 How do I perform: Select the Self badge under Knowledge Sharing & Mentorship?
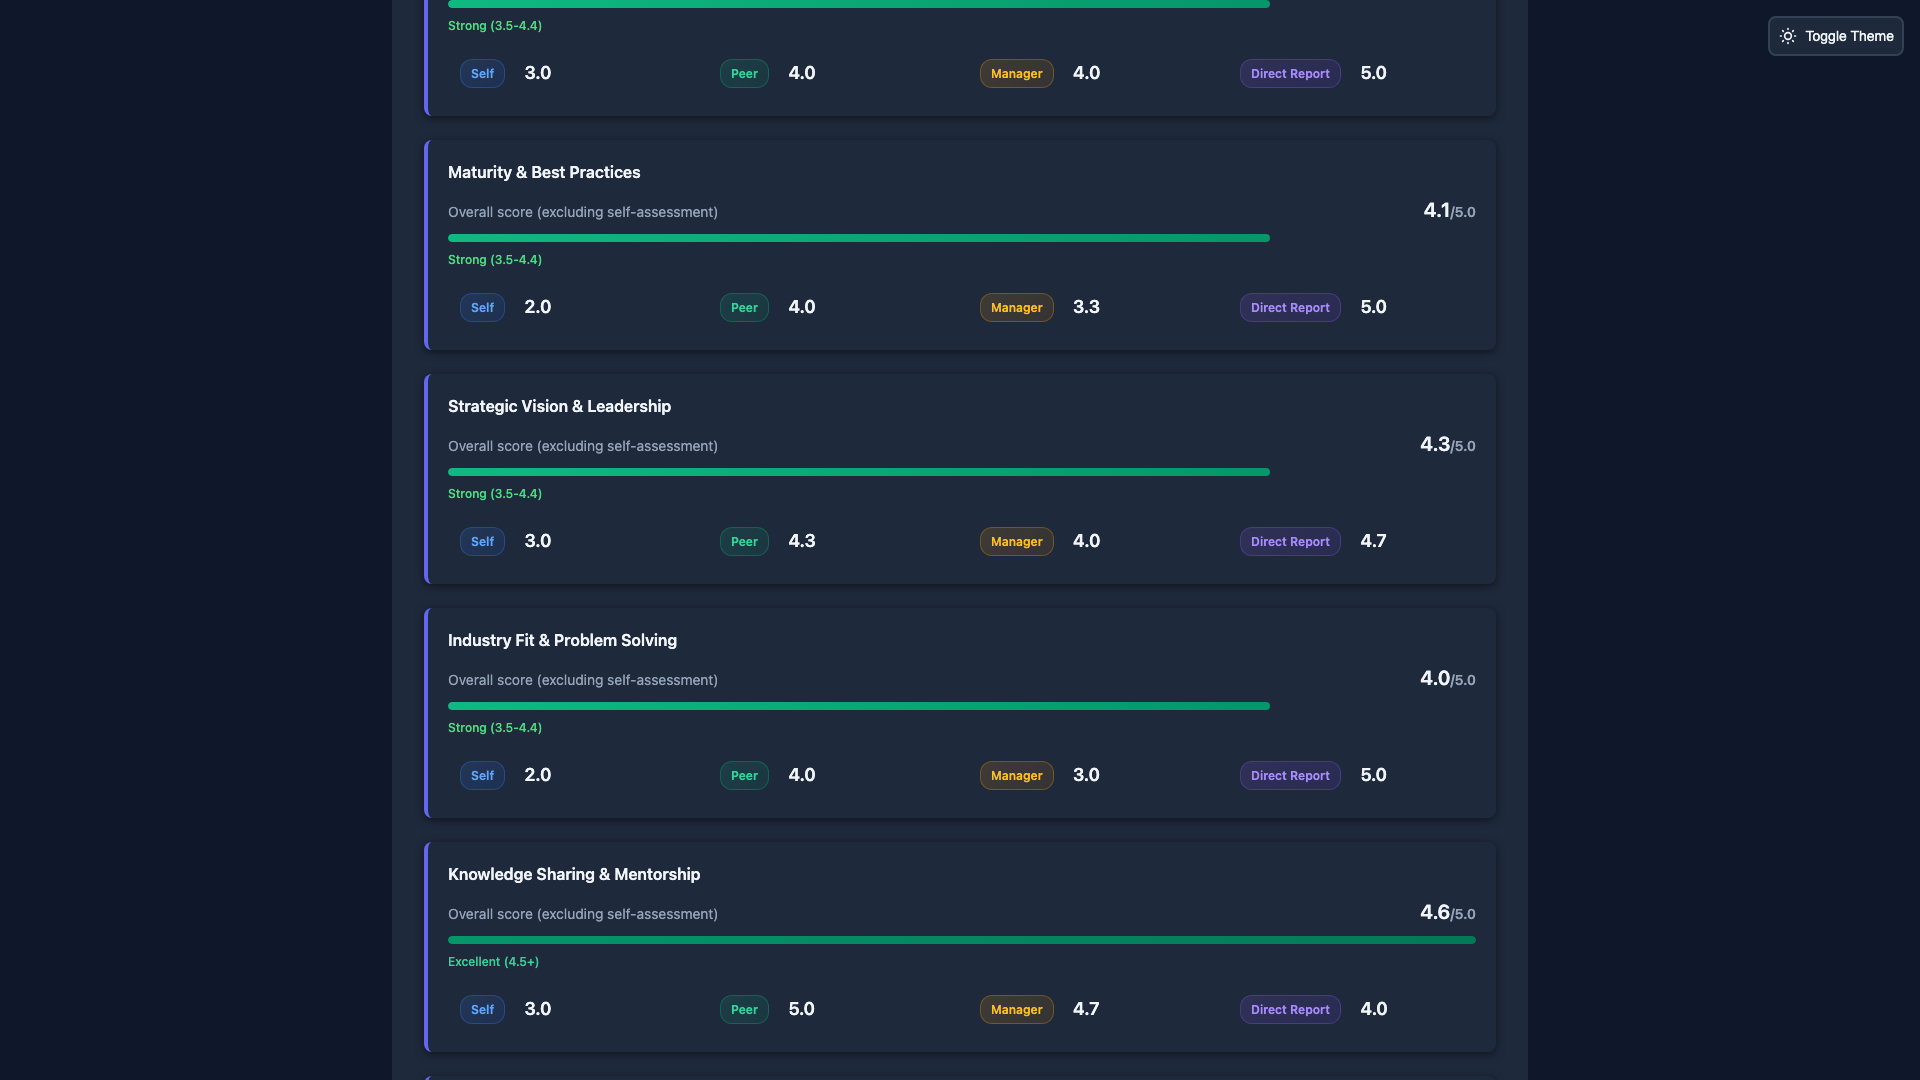coord(481,1009)
